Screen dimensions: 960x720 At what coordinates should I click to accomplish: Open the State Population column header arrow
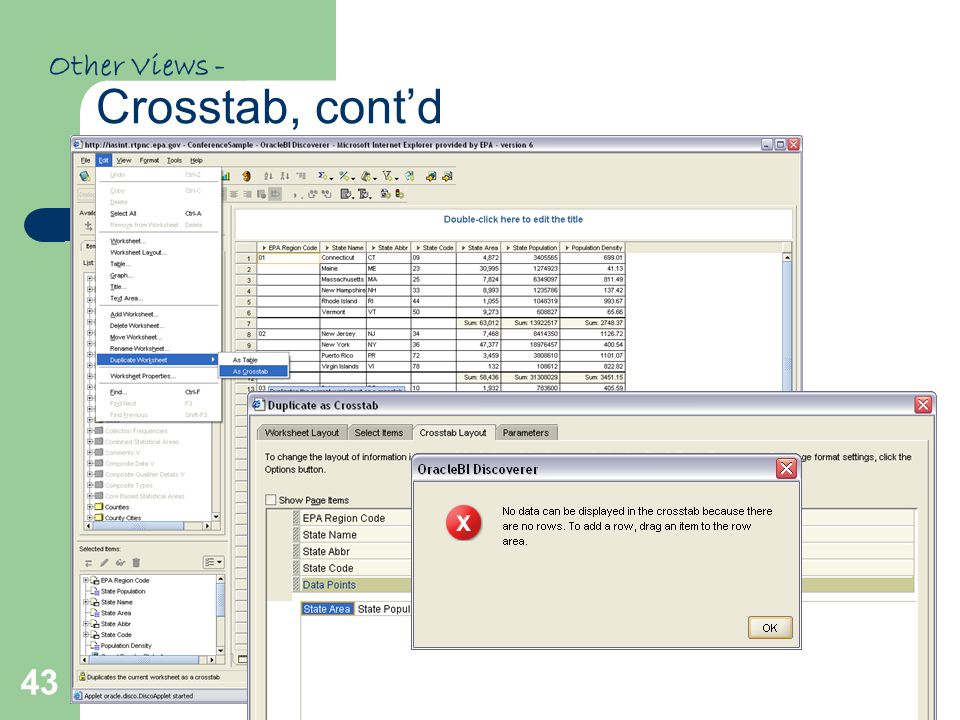coord(508,248)
